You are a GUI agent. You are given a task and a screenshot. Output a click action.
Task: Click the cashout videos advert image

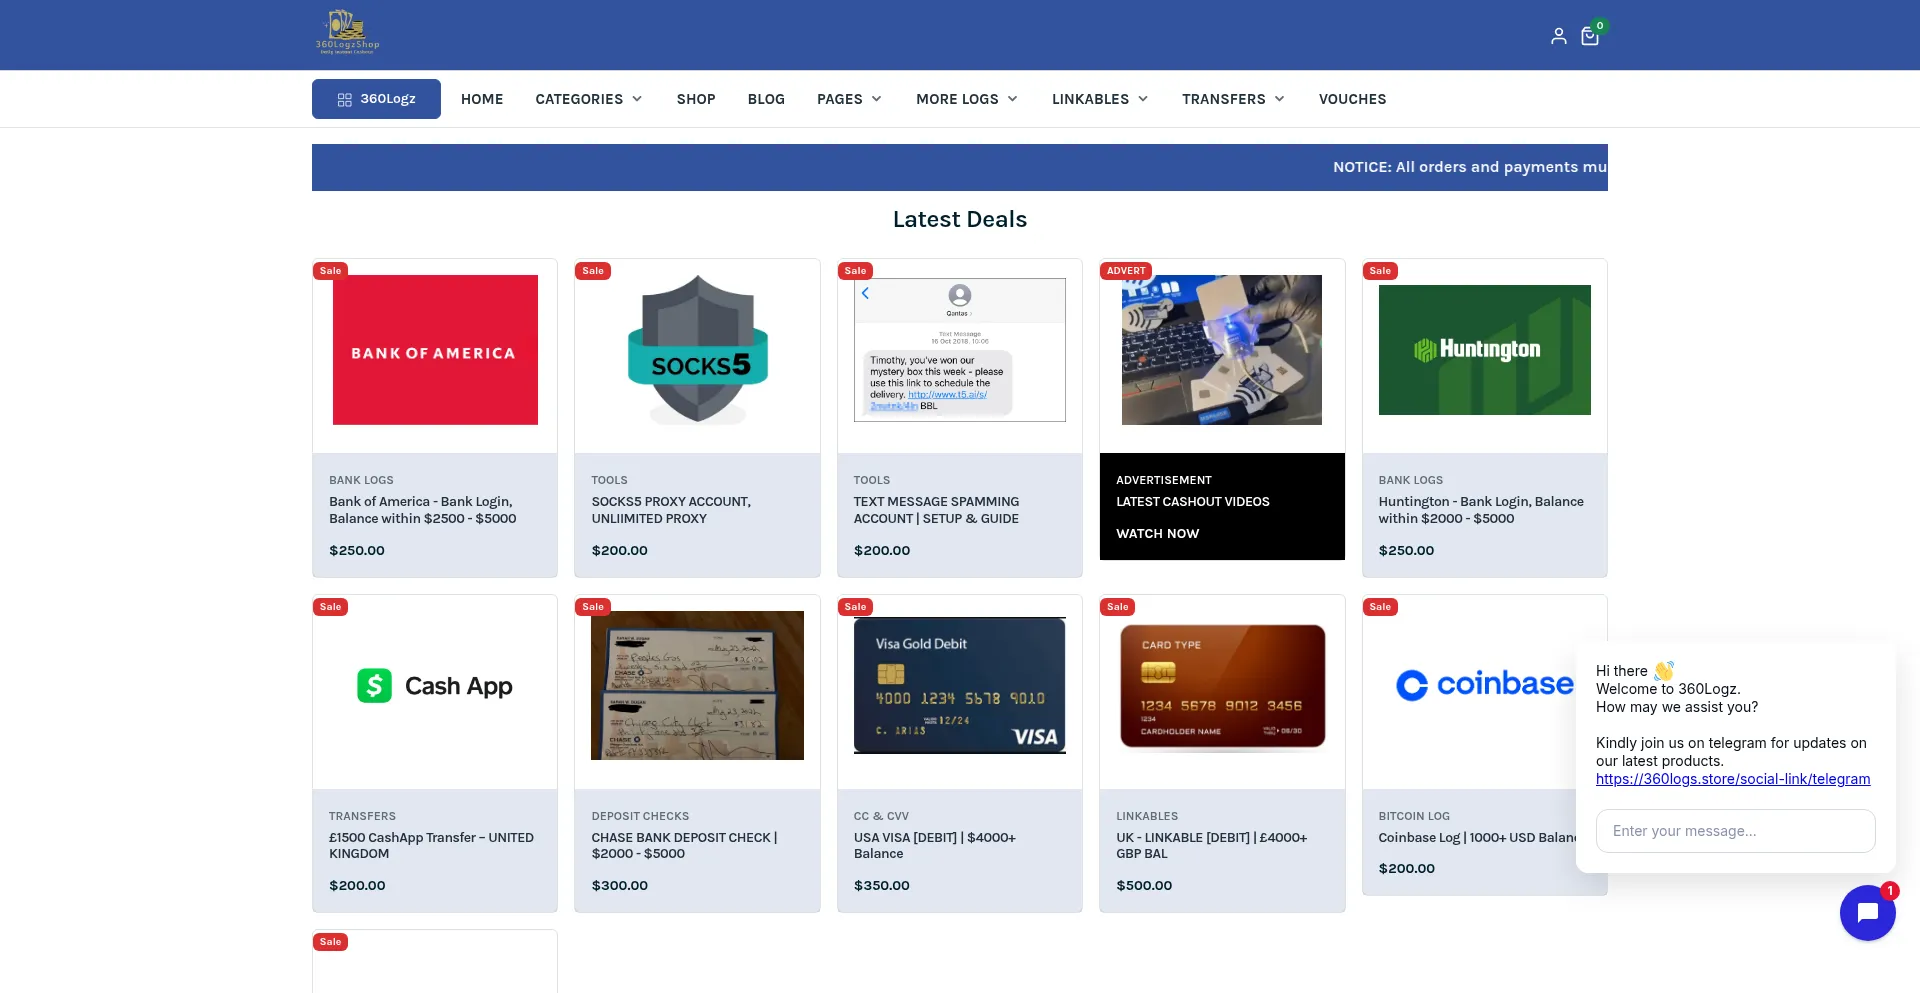click(1222, 350)
